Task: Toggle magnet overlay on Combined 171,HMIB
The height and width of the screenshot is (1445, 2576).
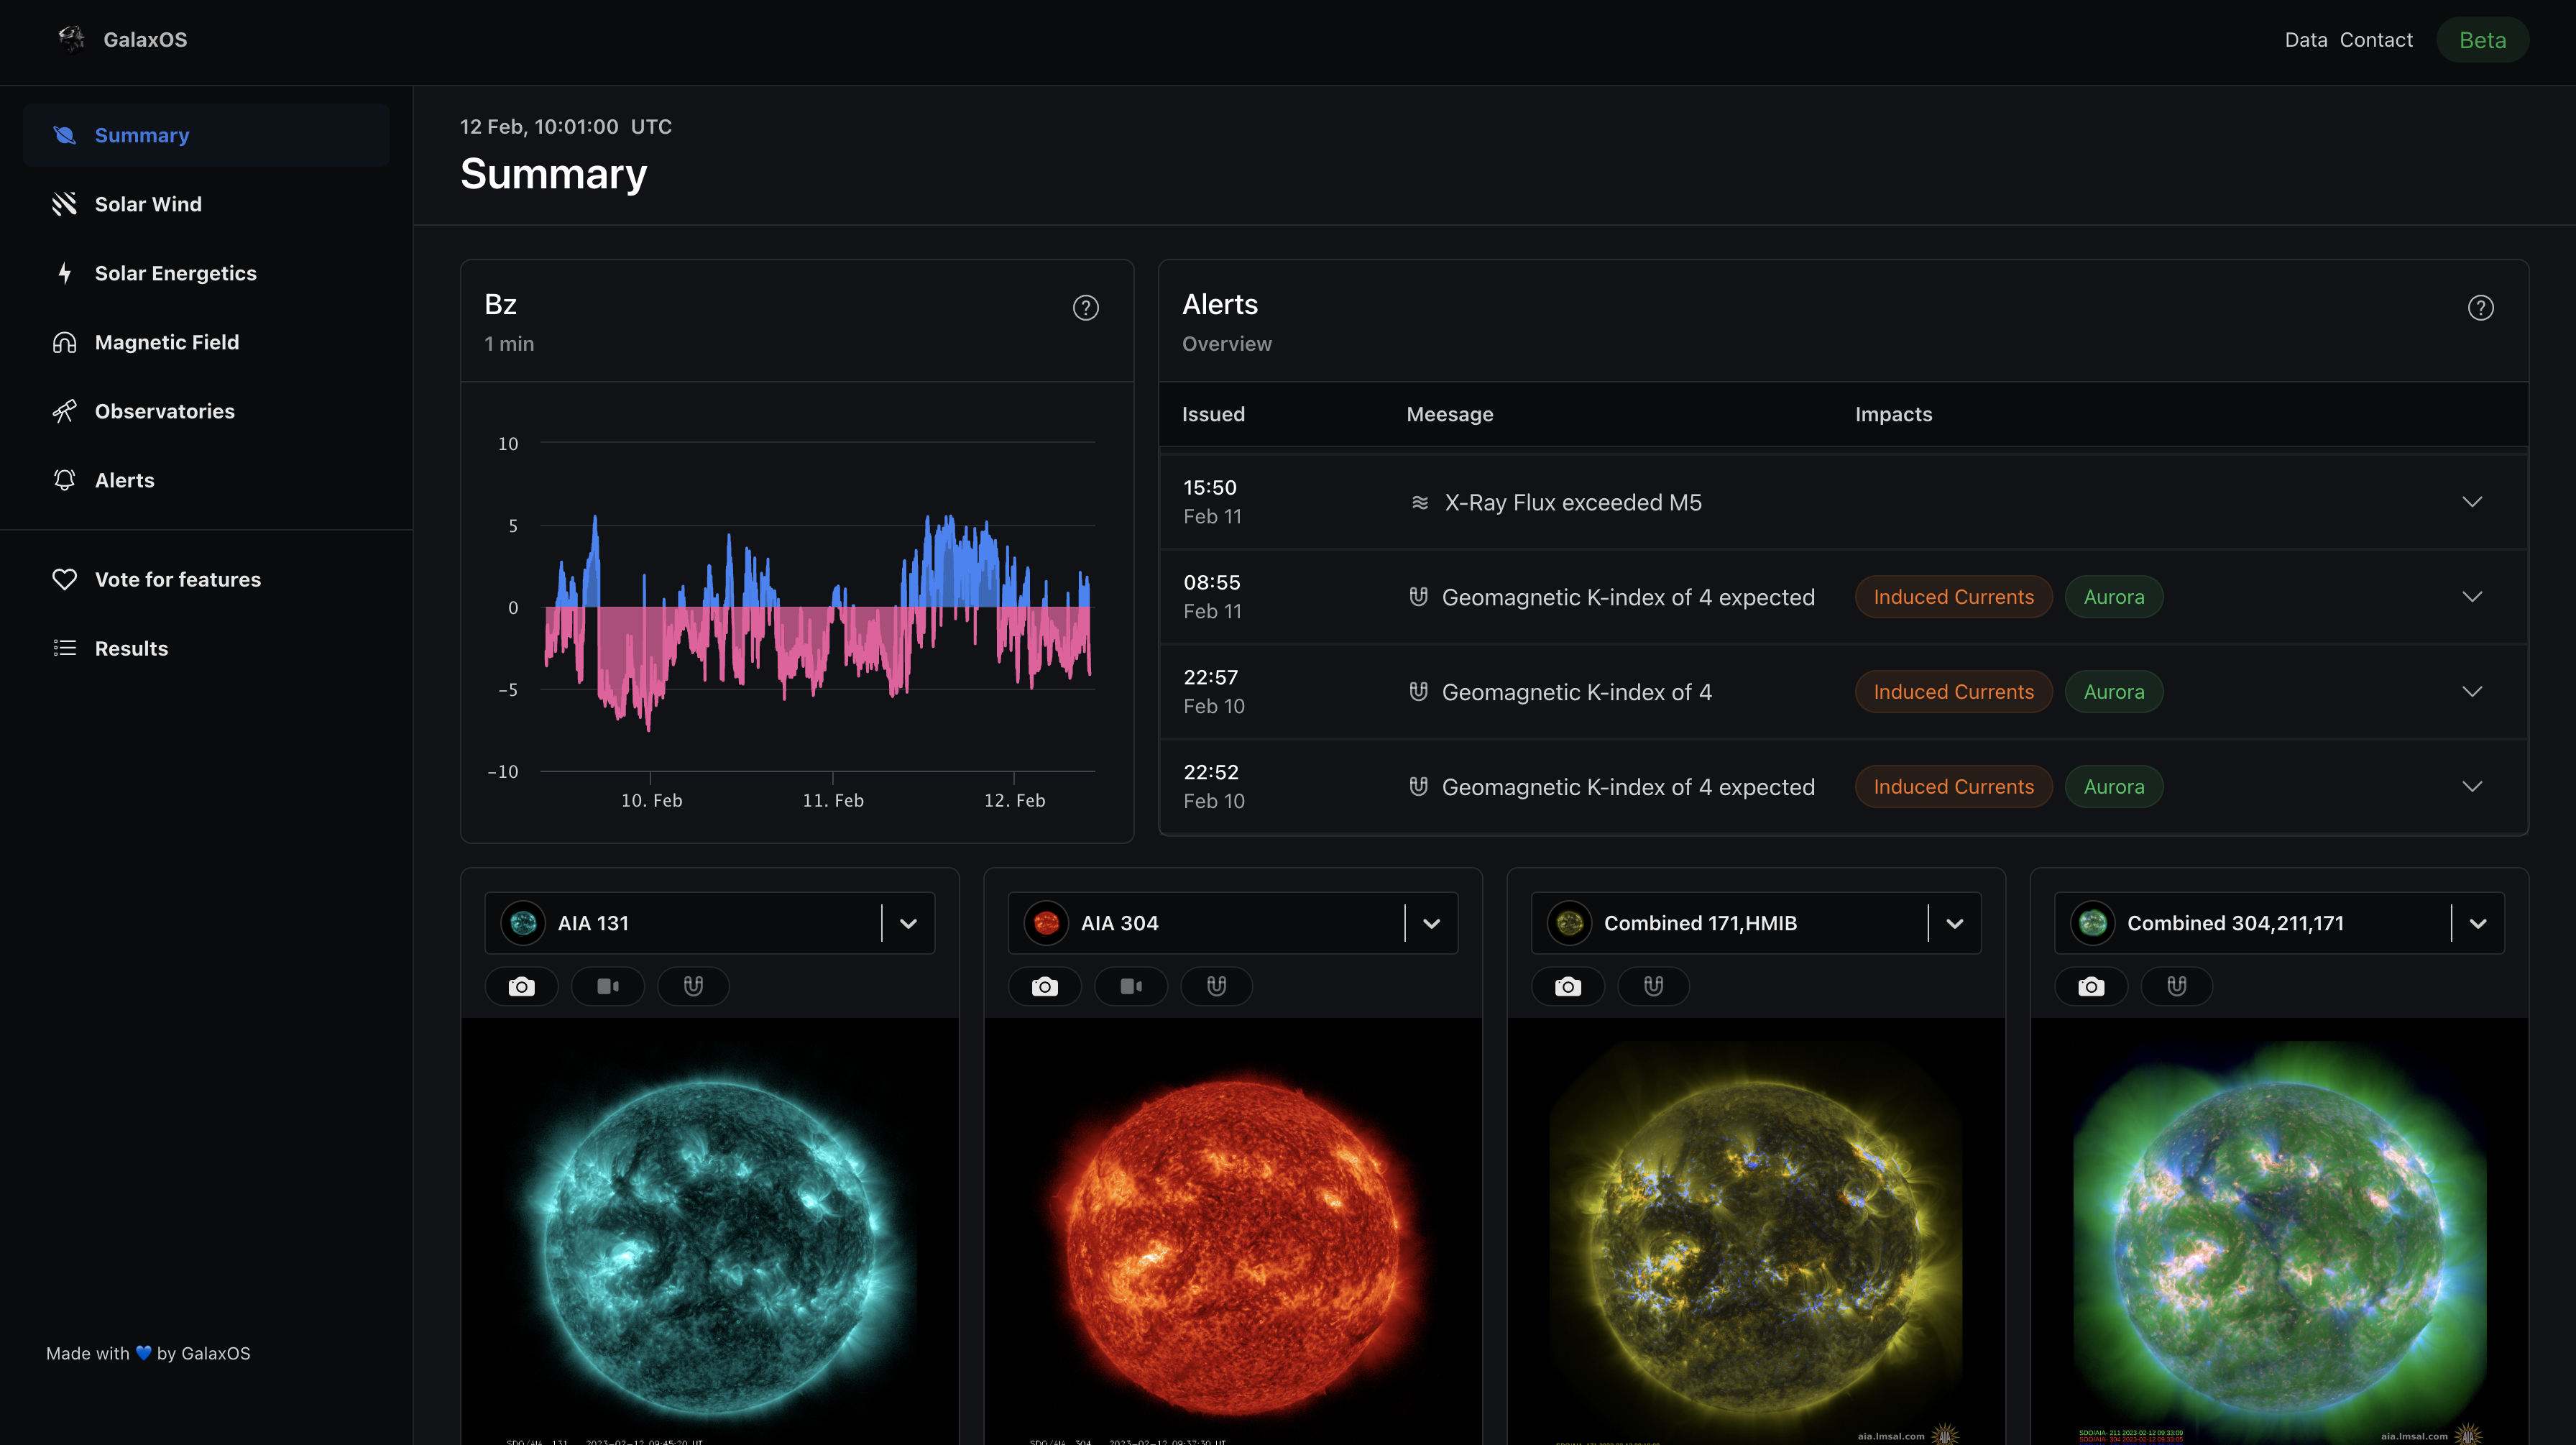Action: coord(1653,987)
